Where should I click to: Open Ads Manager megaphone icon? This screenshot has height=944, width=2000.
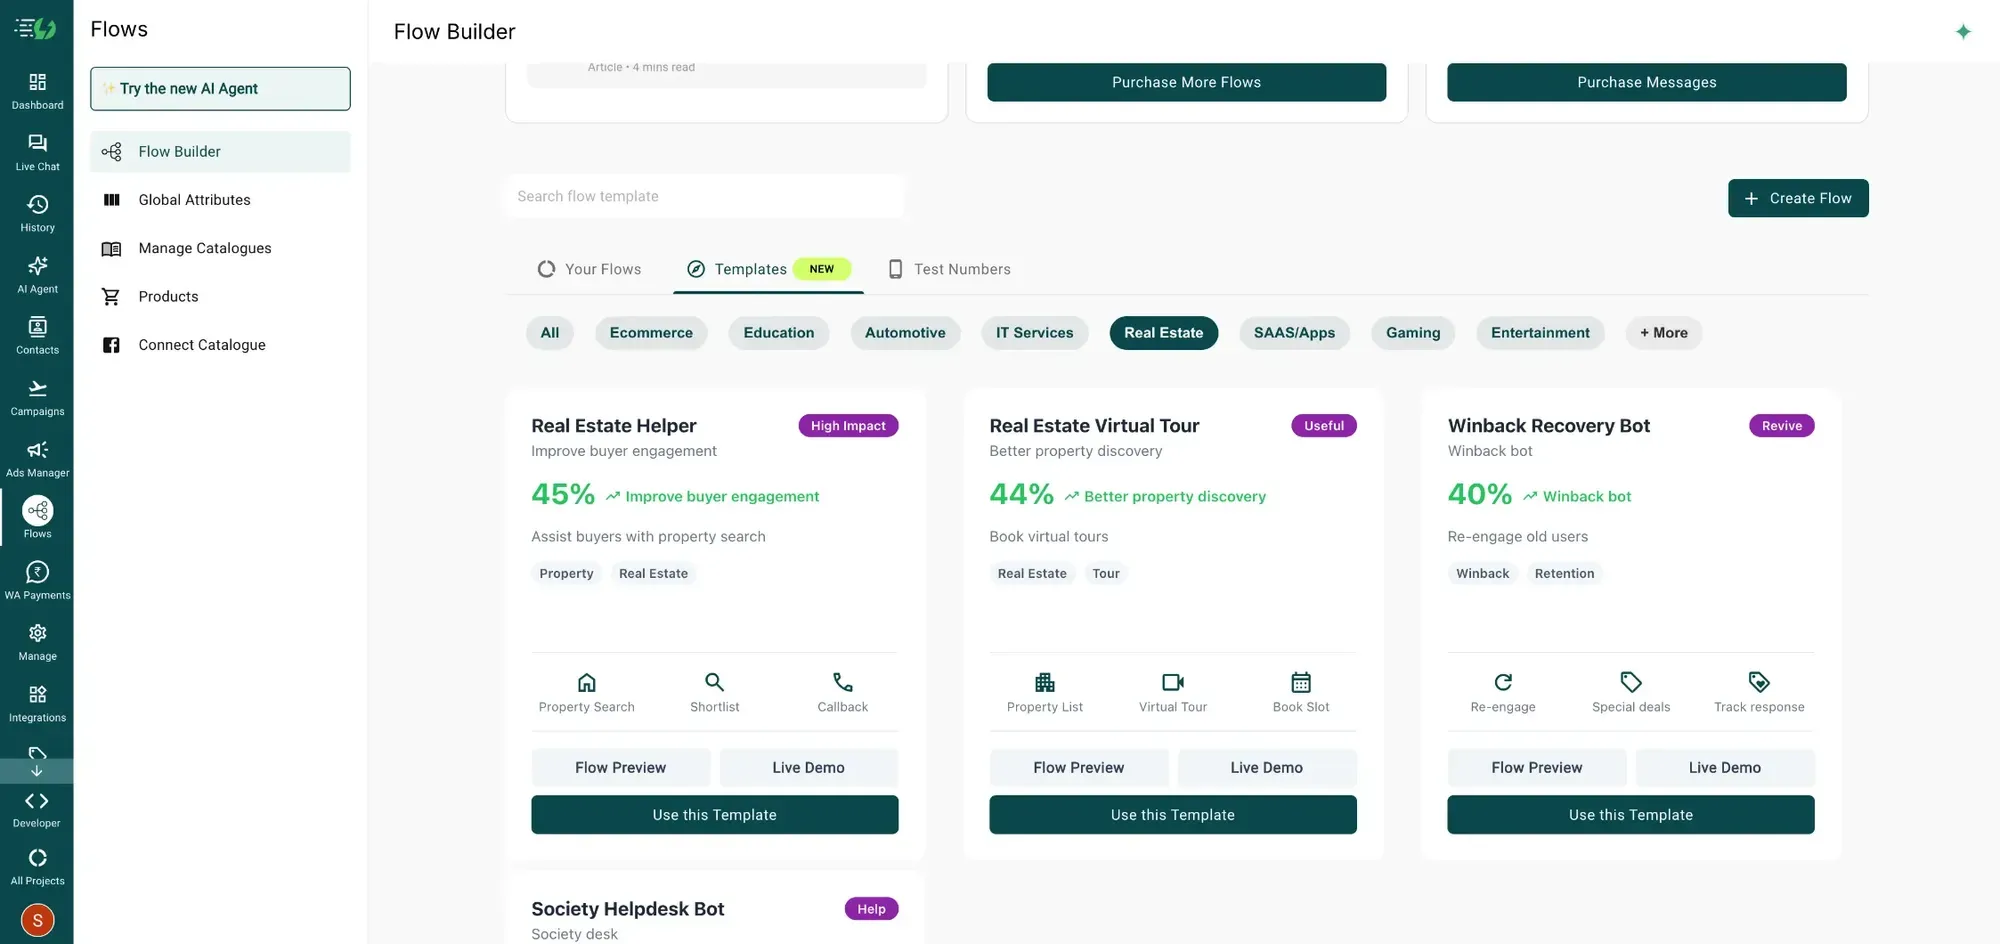tap(37, 450)
